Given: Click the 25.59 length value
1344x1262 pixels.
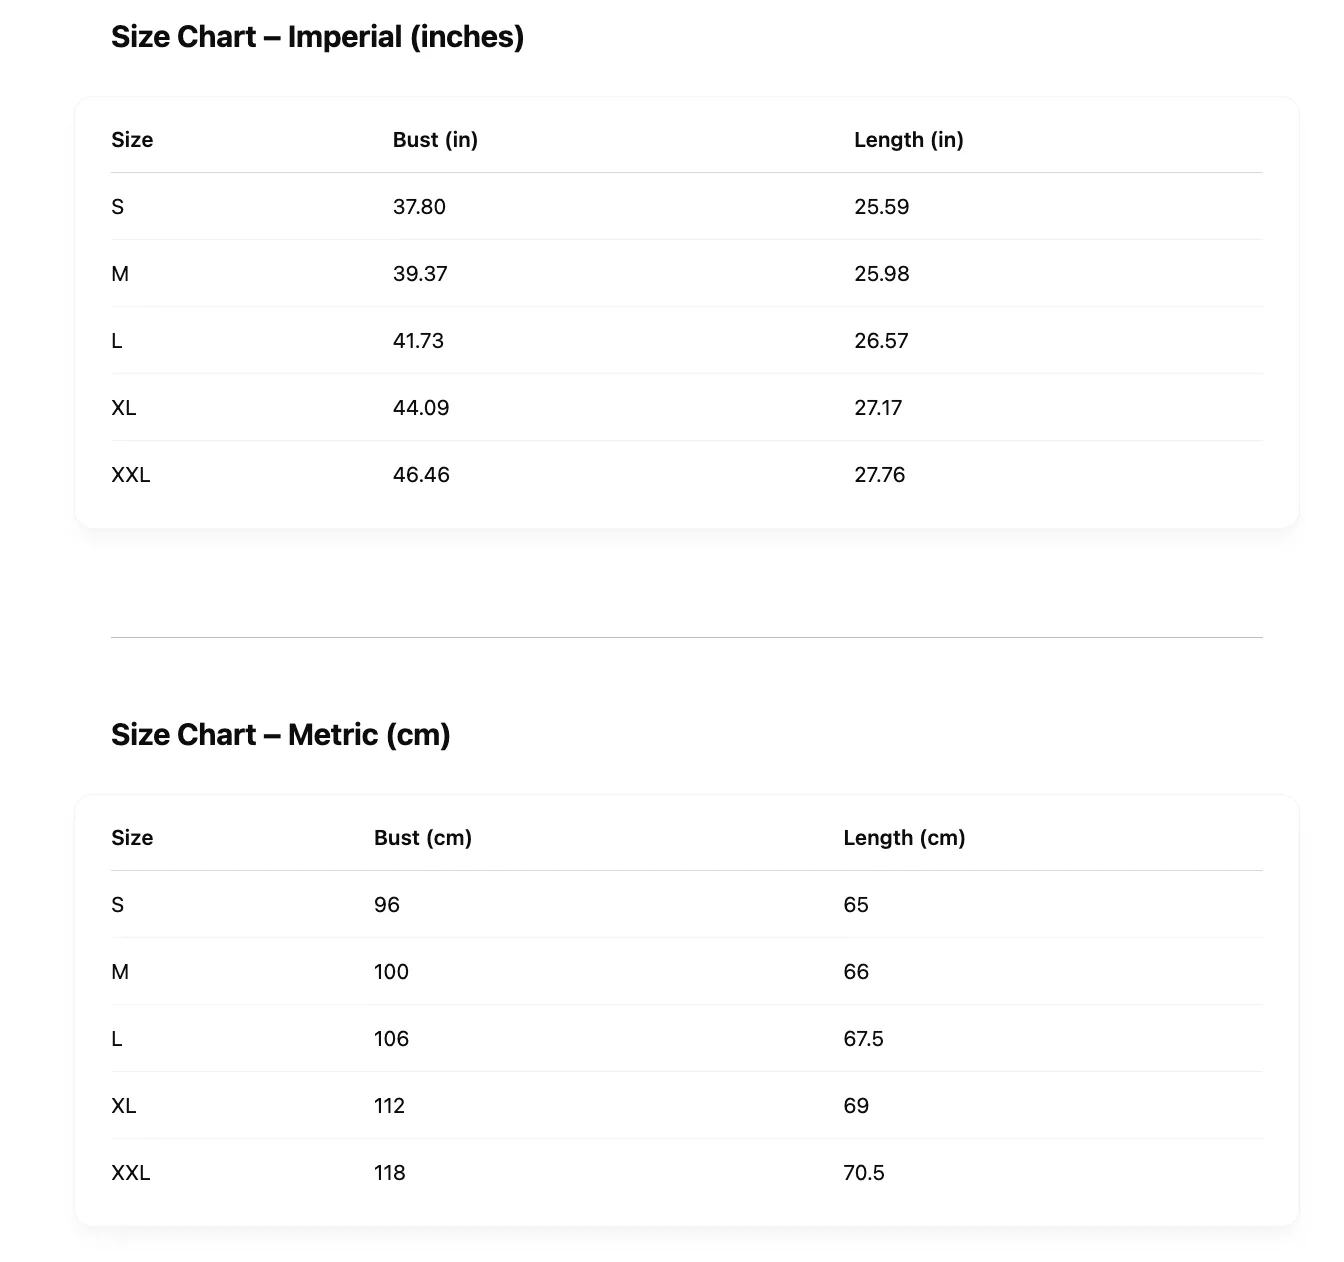Looking at the screenshot, I should point(881,207).
